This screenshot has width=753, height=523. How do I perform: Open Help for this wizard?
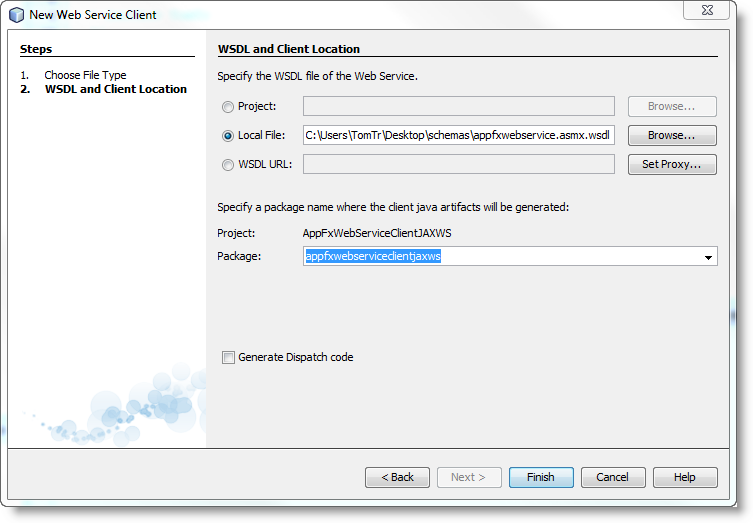685,478
